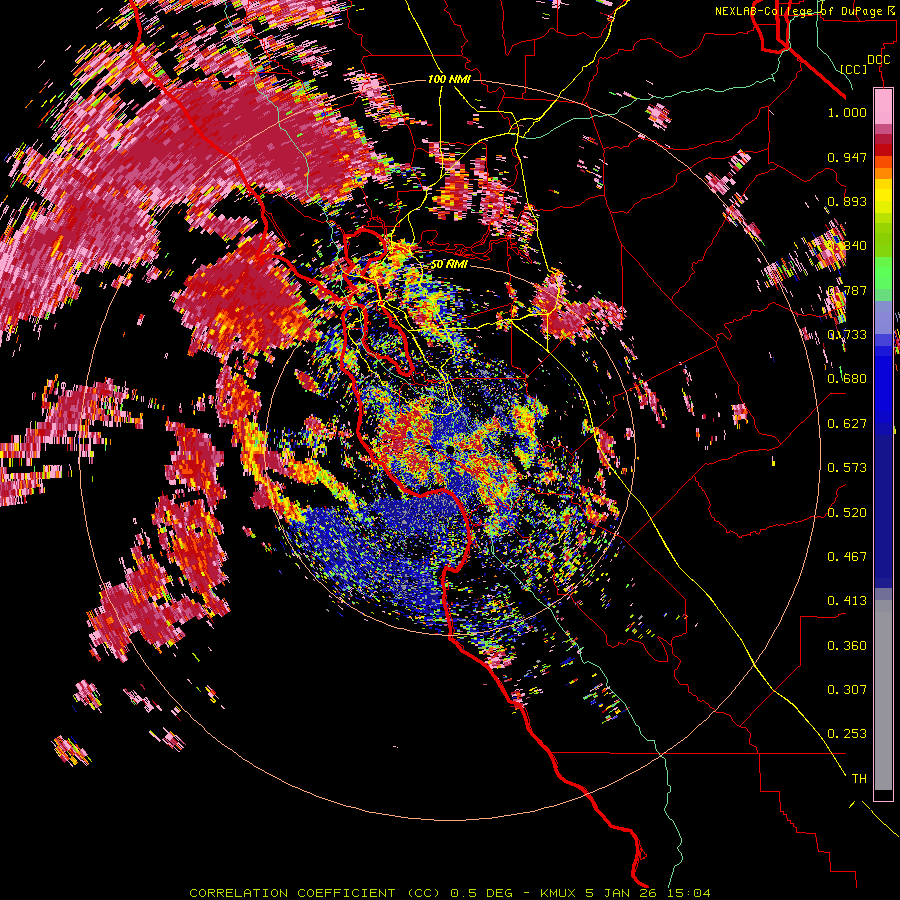Pick the black bottom segment of color bar
The height and width of the screenshot is (900, 900).
click(x=883, y=795)
